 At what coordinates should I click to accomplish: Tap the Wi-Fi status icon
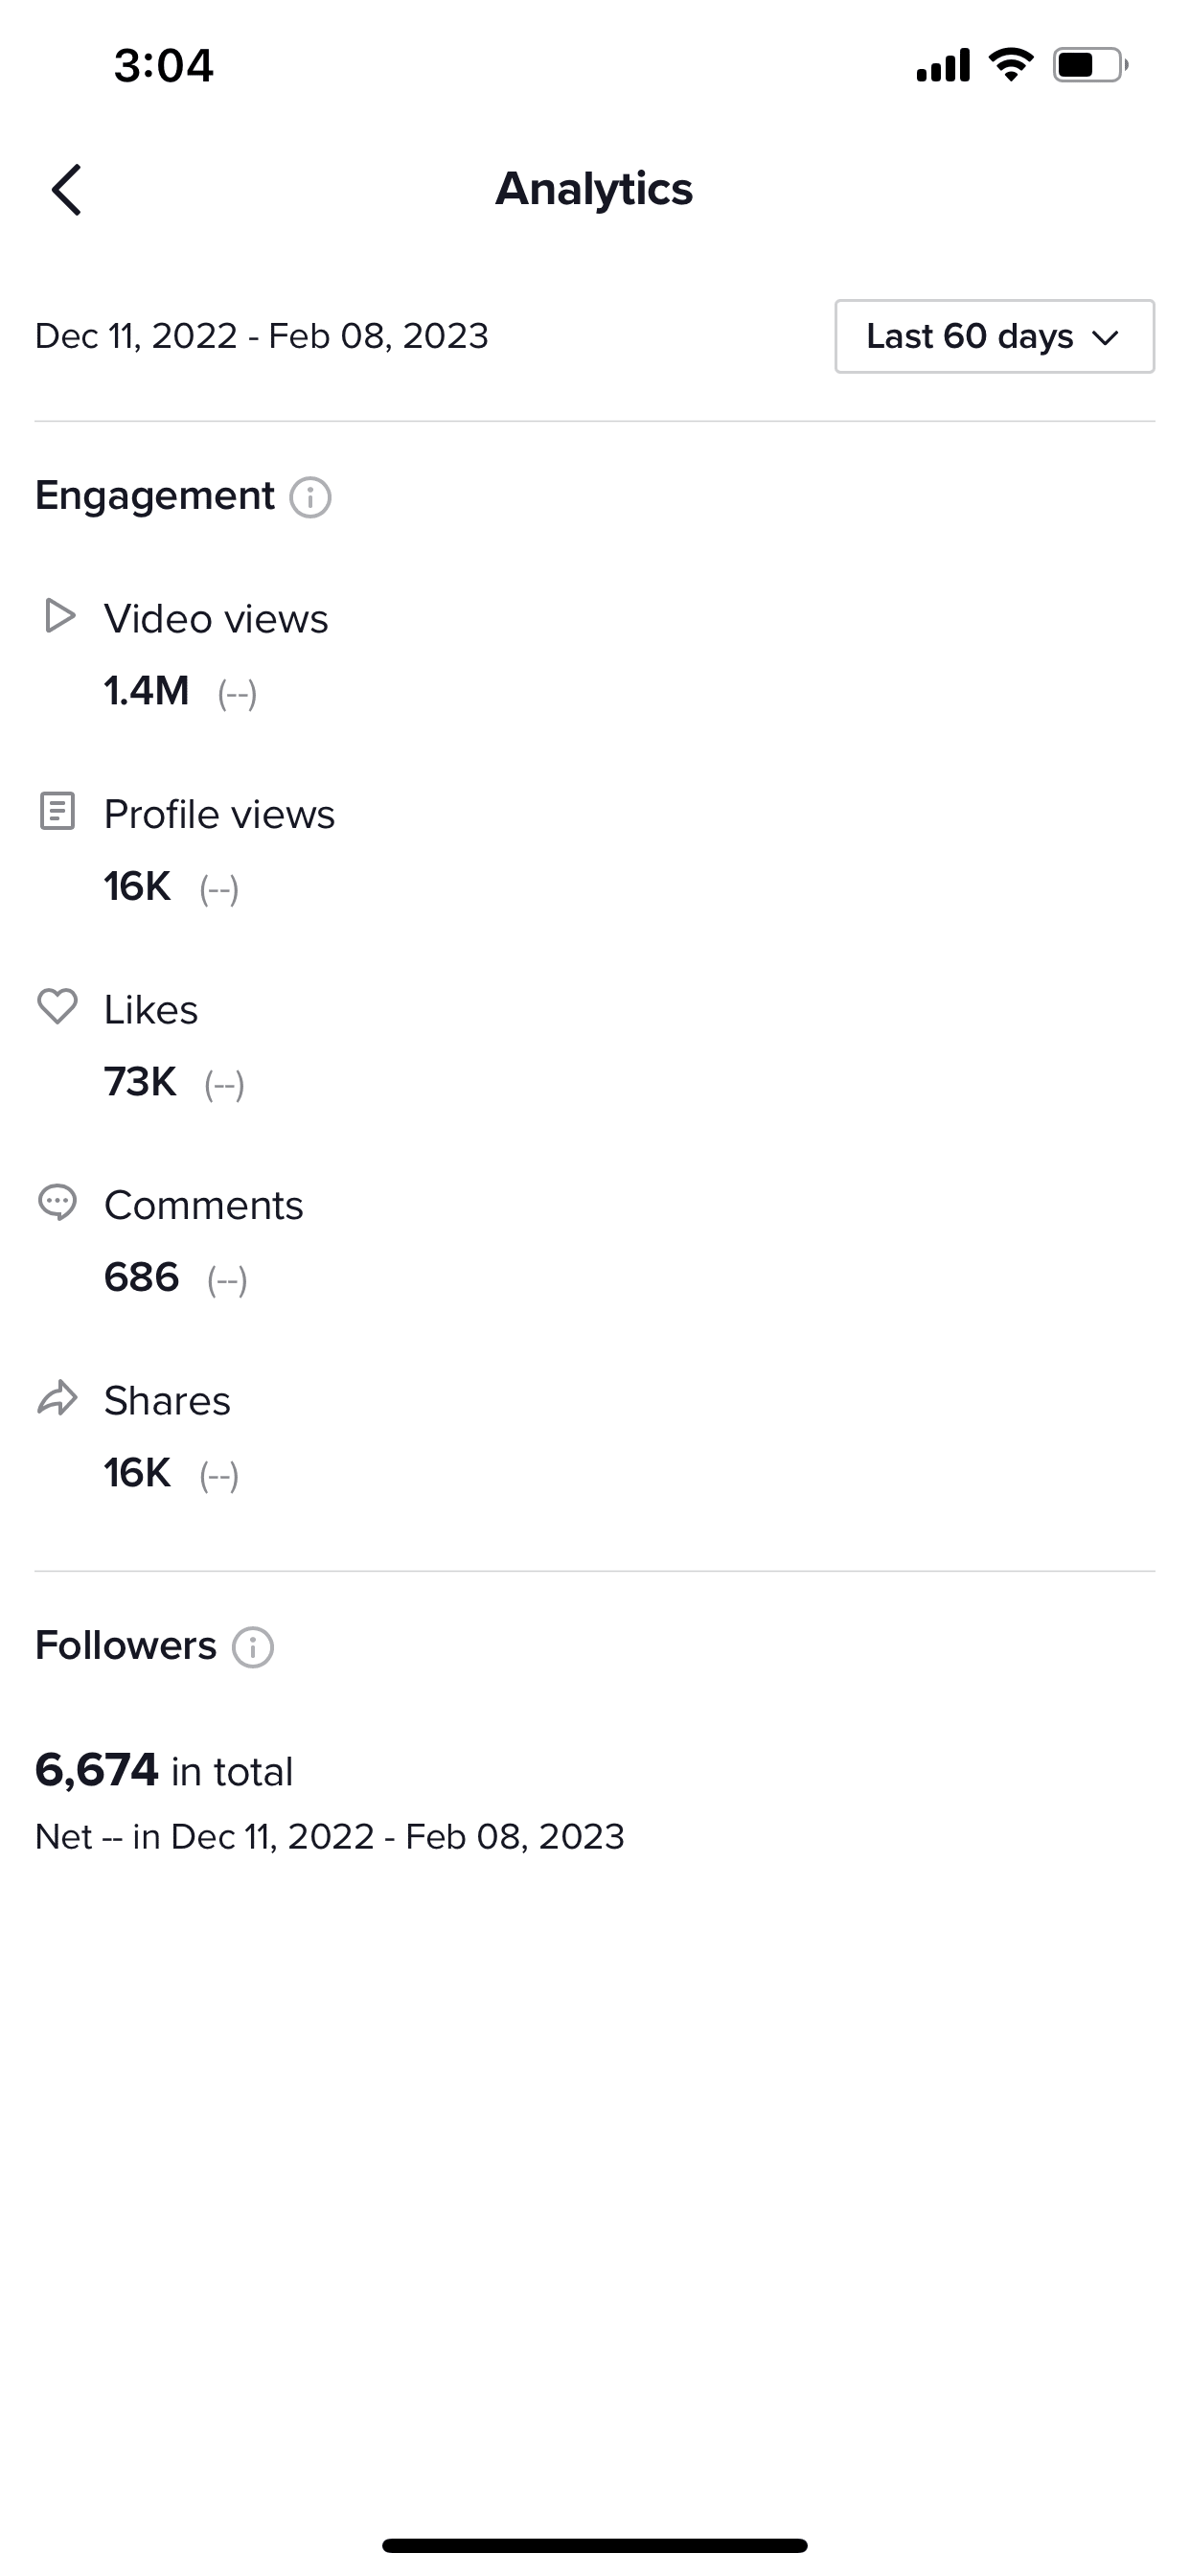point(1011,65)
